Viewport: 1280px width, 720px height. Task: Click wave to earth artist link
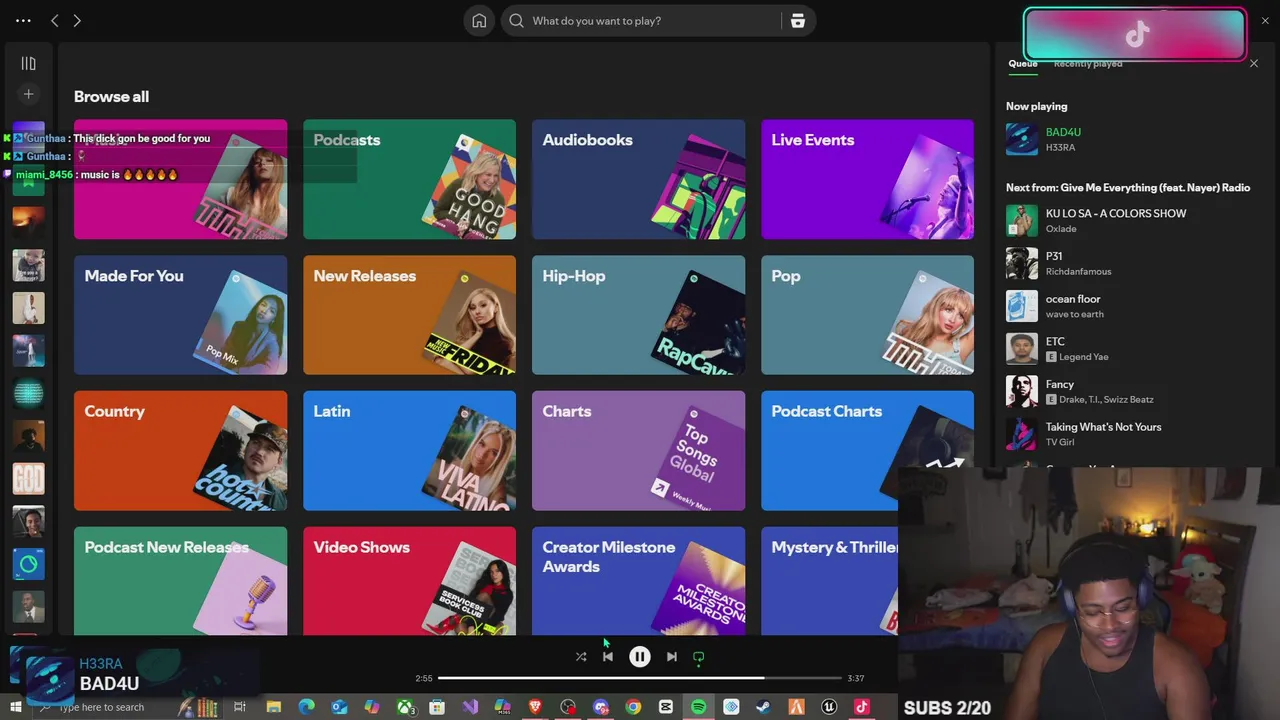pos(1075,314)
